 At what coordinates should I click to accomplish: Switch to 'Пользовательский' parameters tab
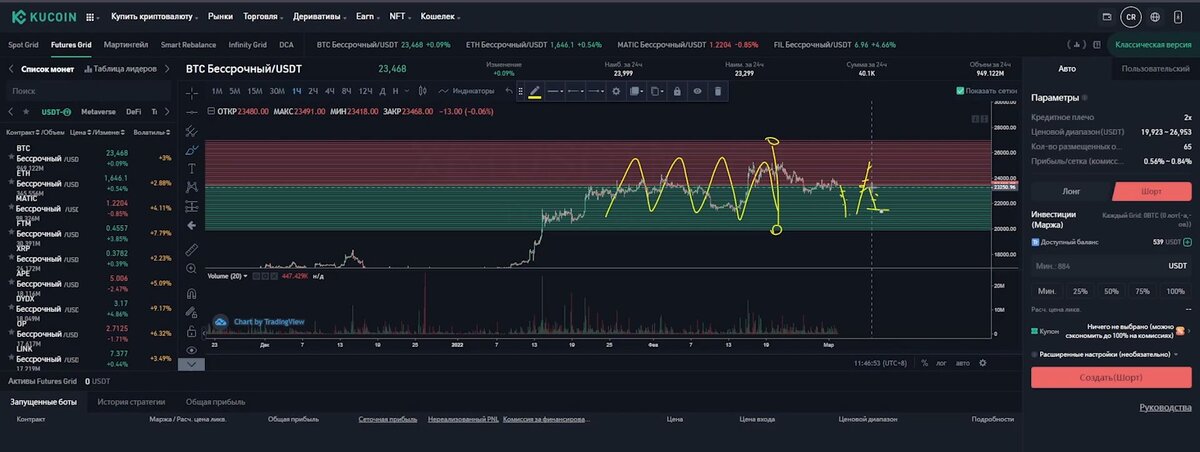[x=1156, y=69]
